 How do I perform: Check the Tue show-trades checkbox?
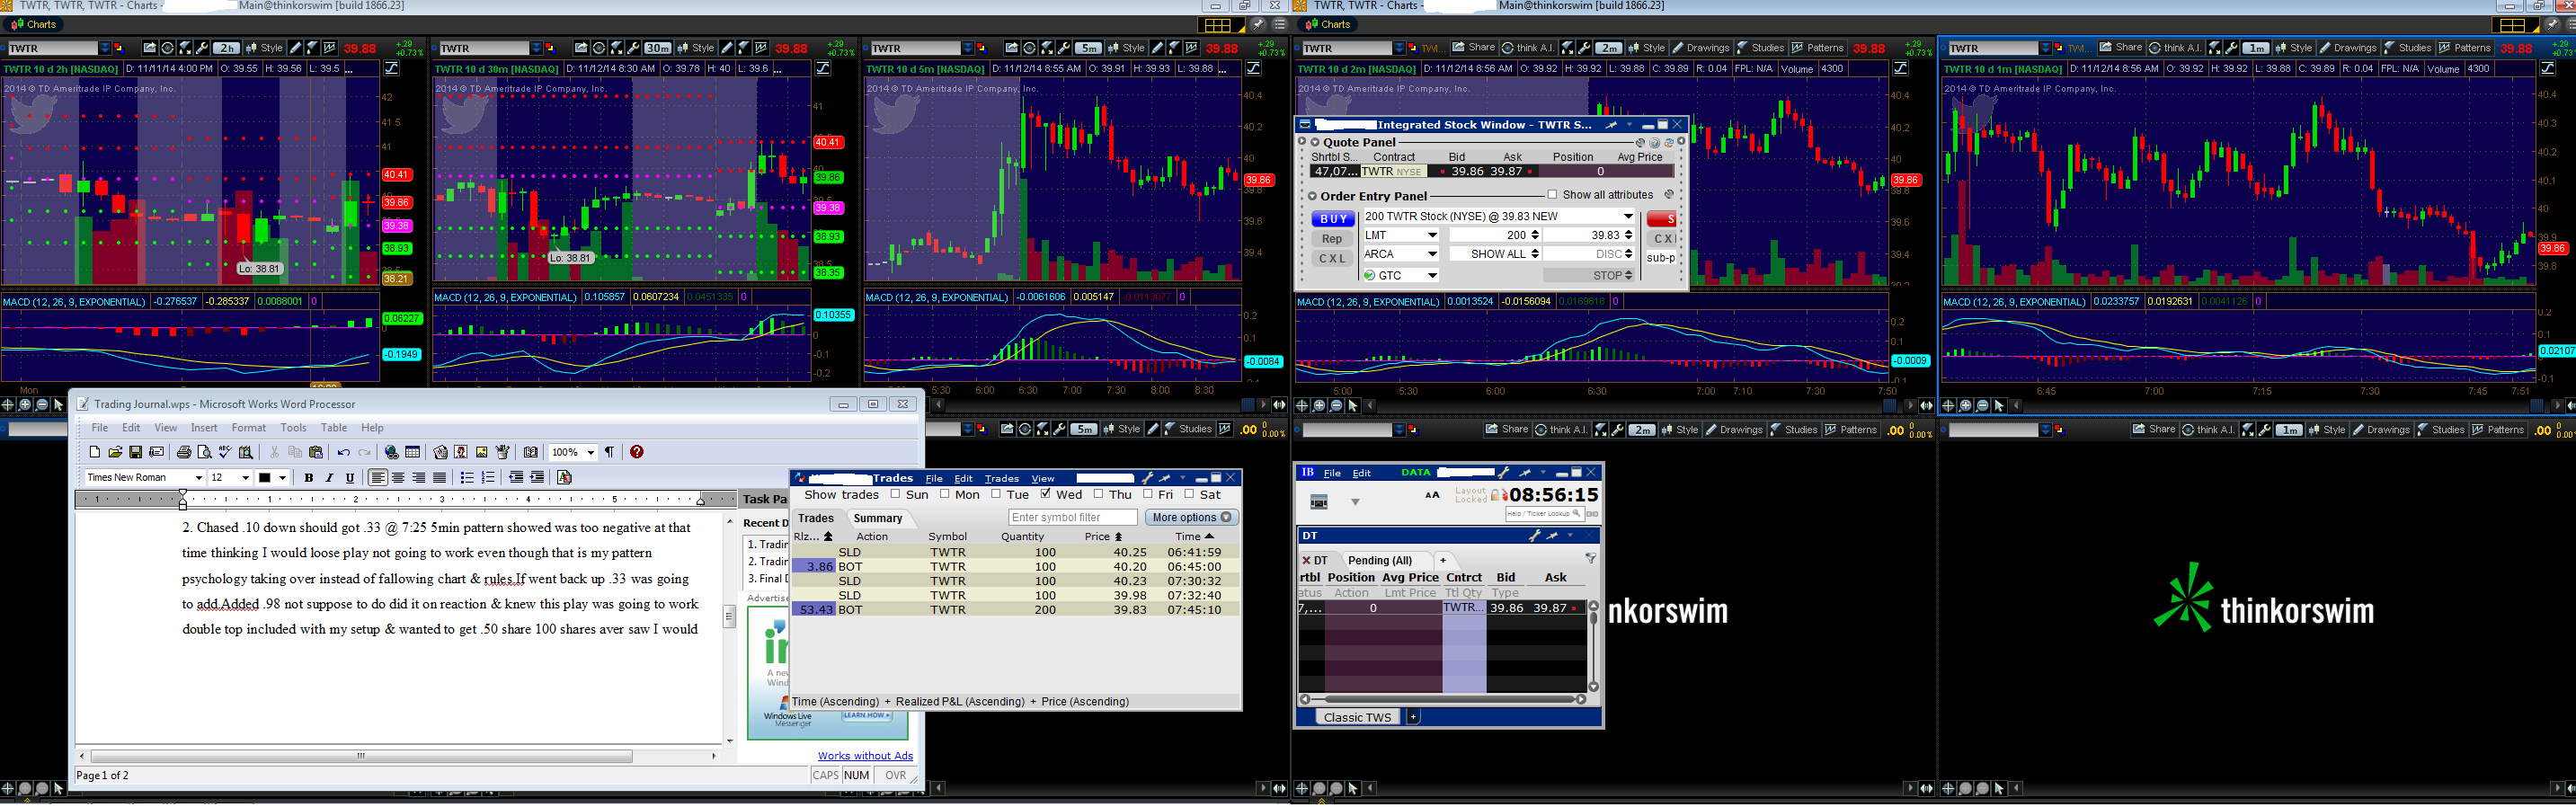pyautogui.click(x=996, y=495)
